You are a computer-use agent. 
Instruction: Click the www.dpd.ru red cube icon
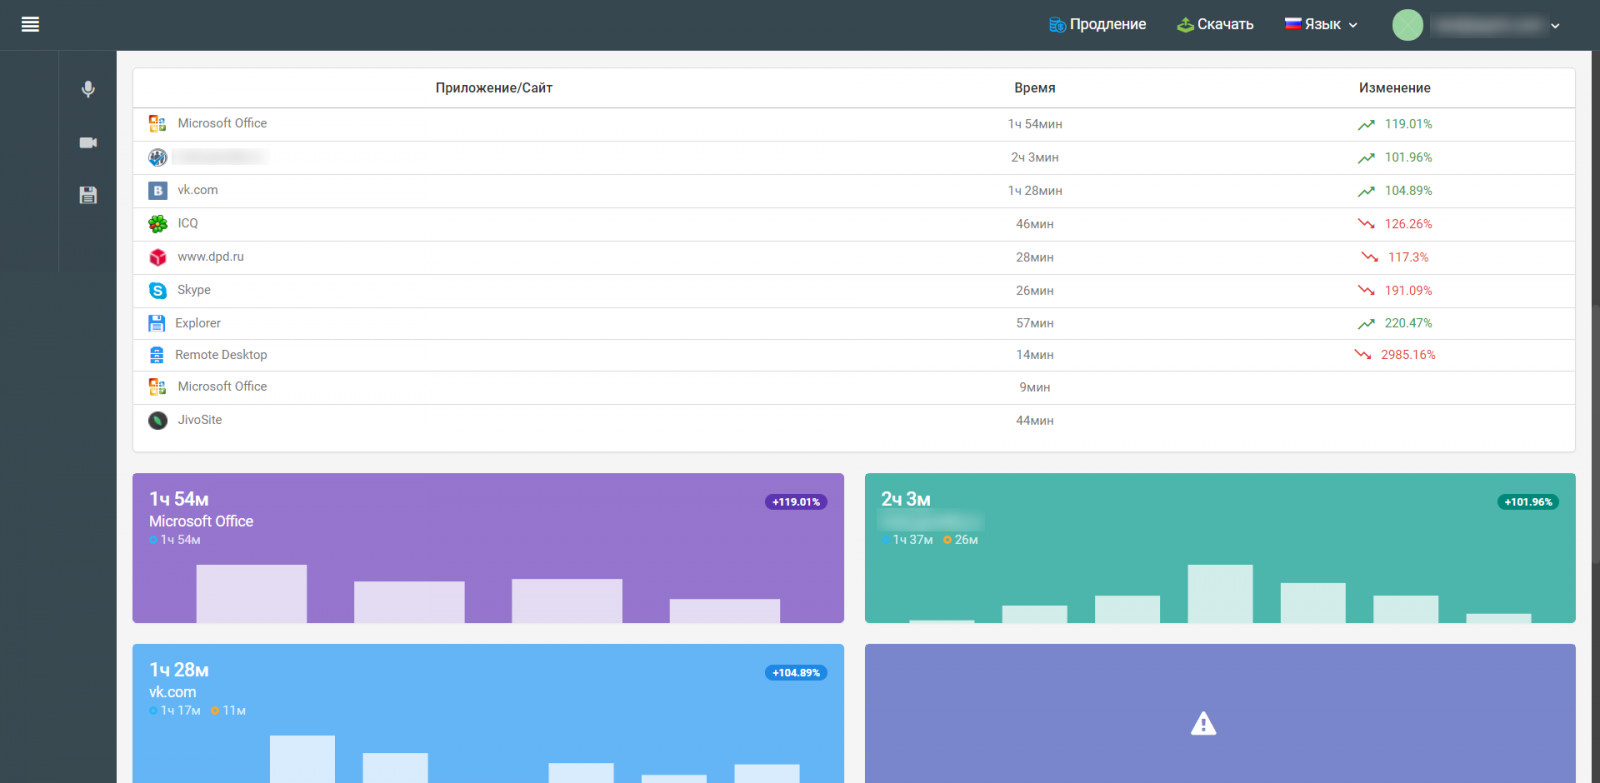157,257
